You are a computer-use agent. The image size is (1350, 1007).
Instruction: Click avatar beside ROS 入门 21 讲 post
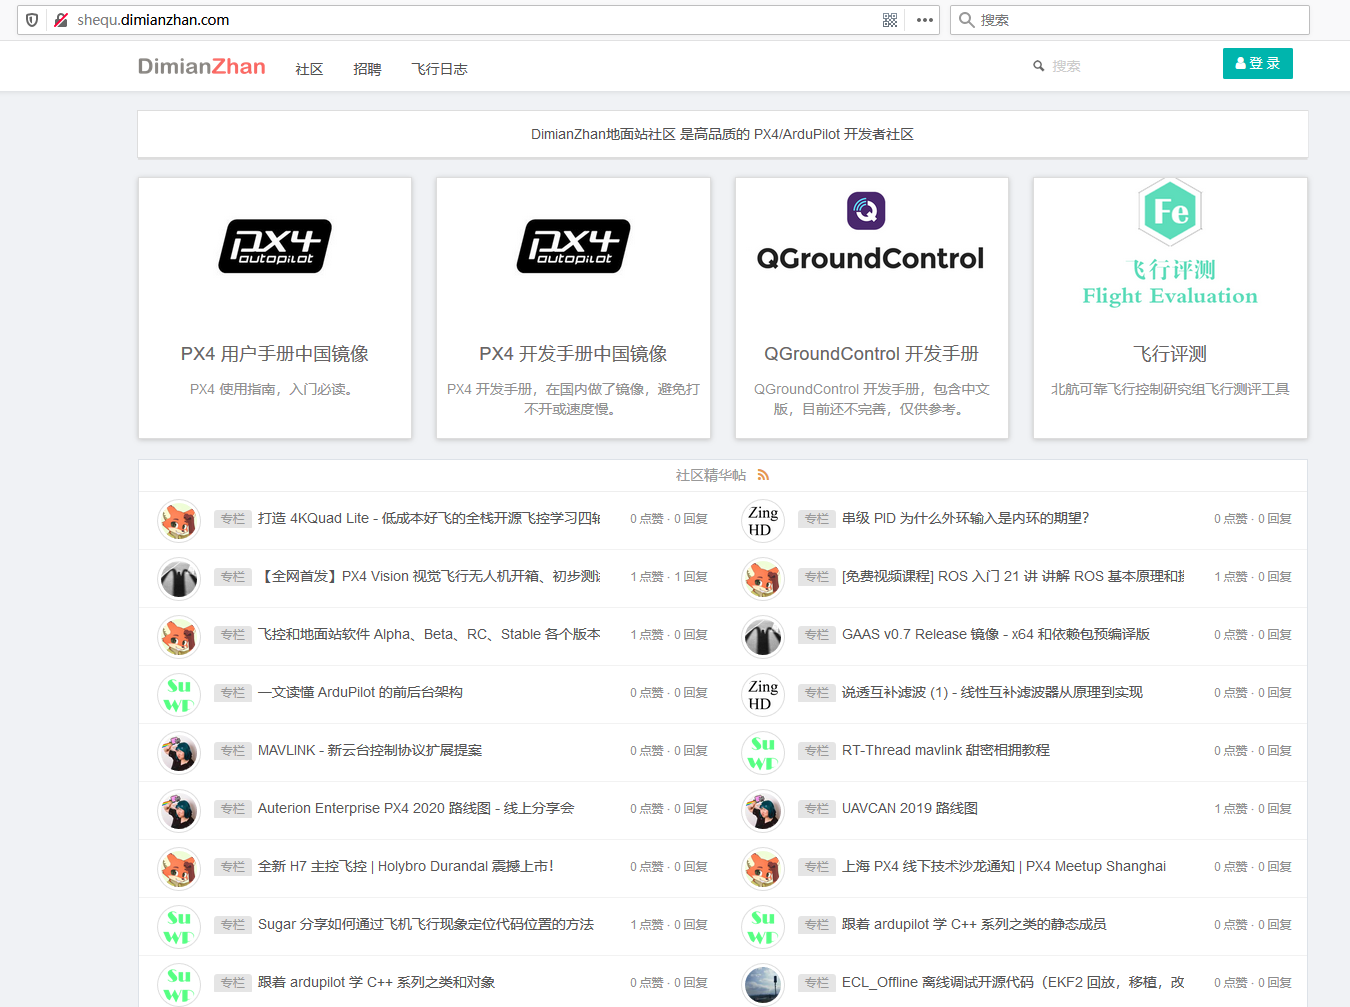click(x=763, y=579)
